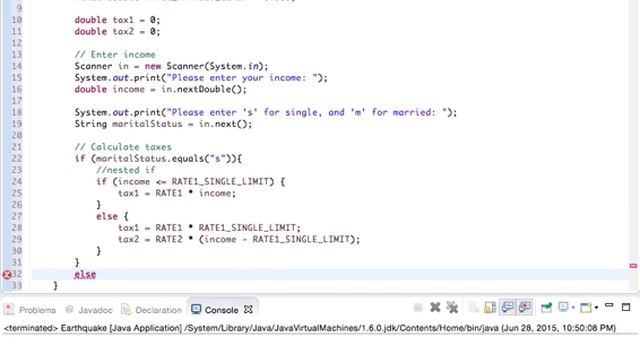This screenshot has width=640, height=360.
Task: Click the "Please enter your income: " string
Action: [242, 78]
